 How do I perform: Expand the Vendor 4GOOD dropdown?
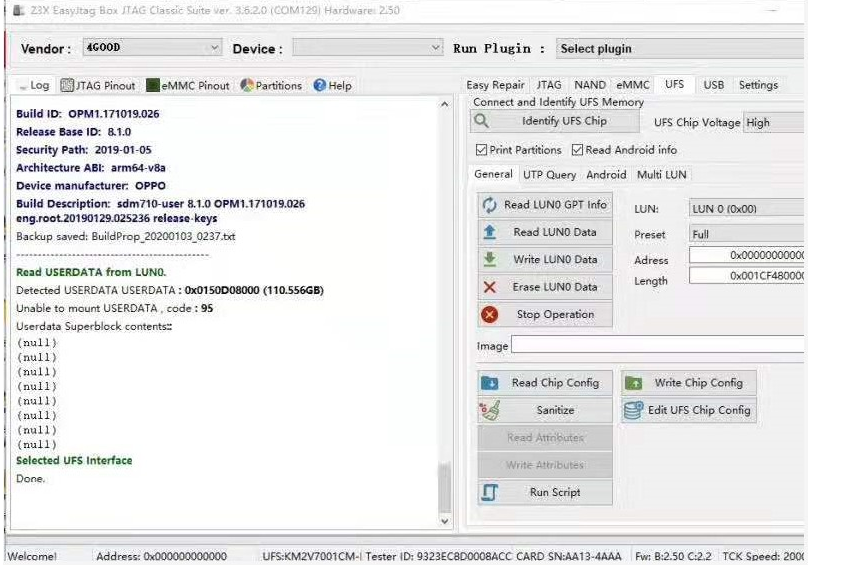[152, 48]
